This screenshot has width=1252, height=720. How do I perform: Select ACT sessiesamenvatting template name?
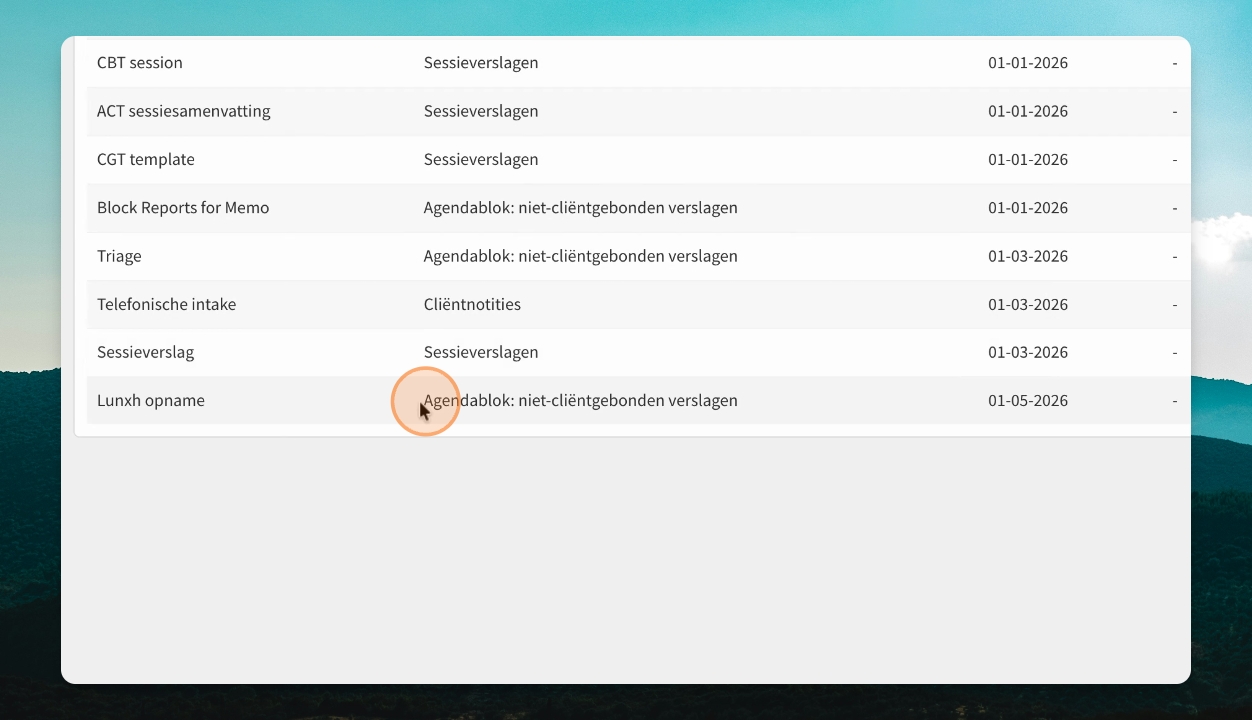tap(183, 111)
